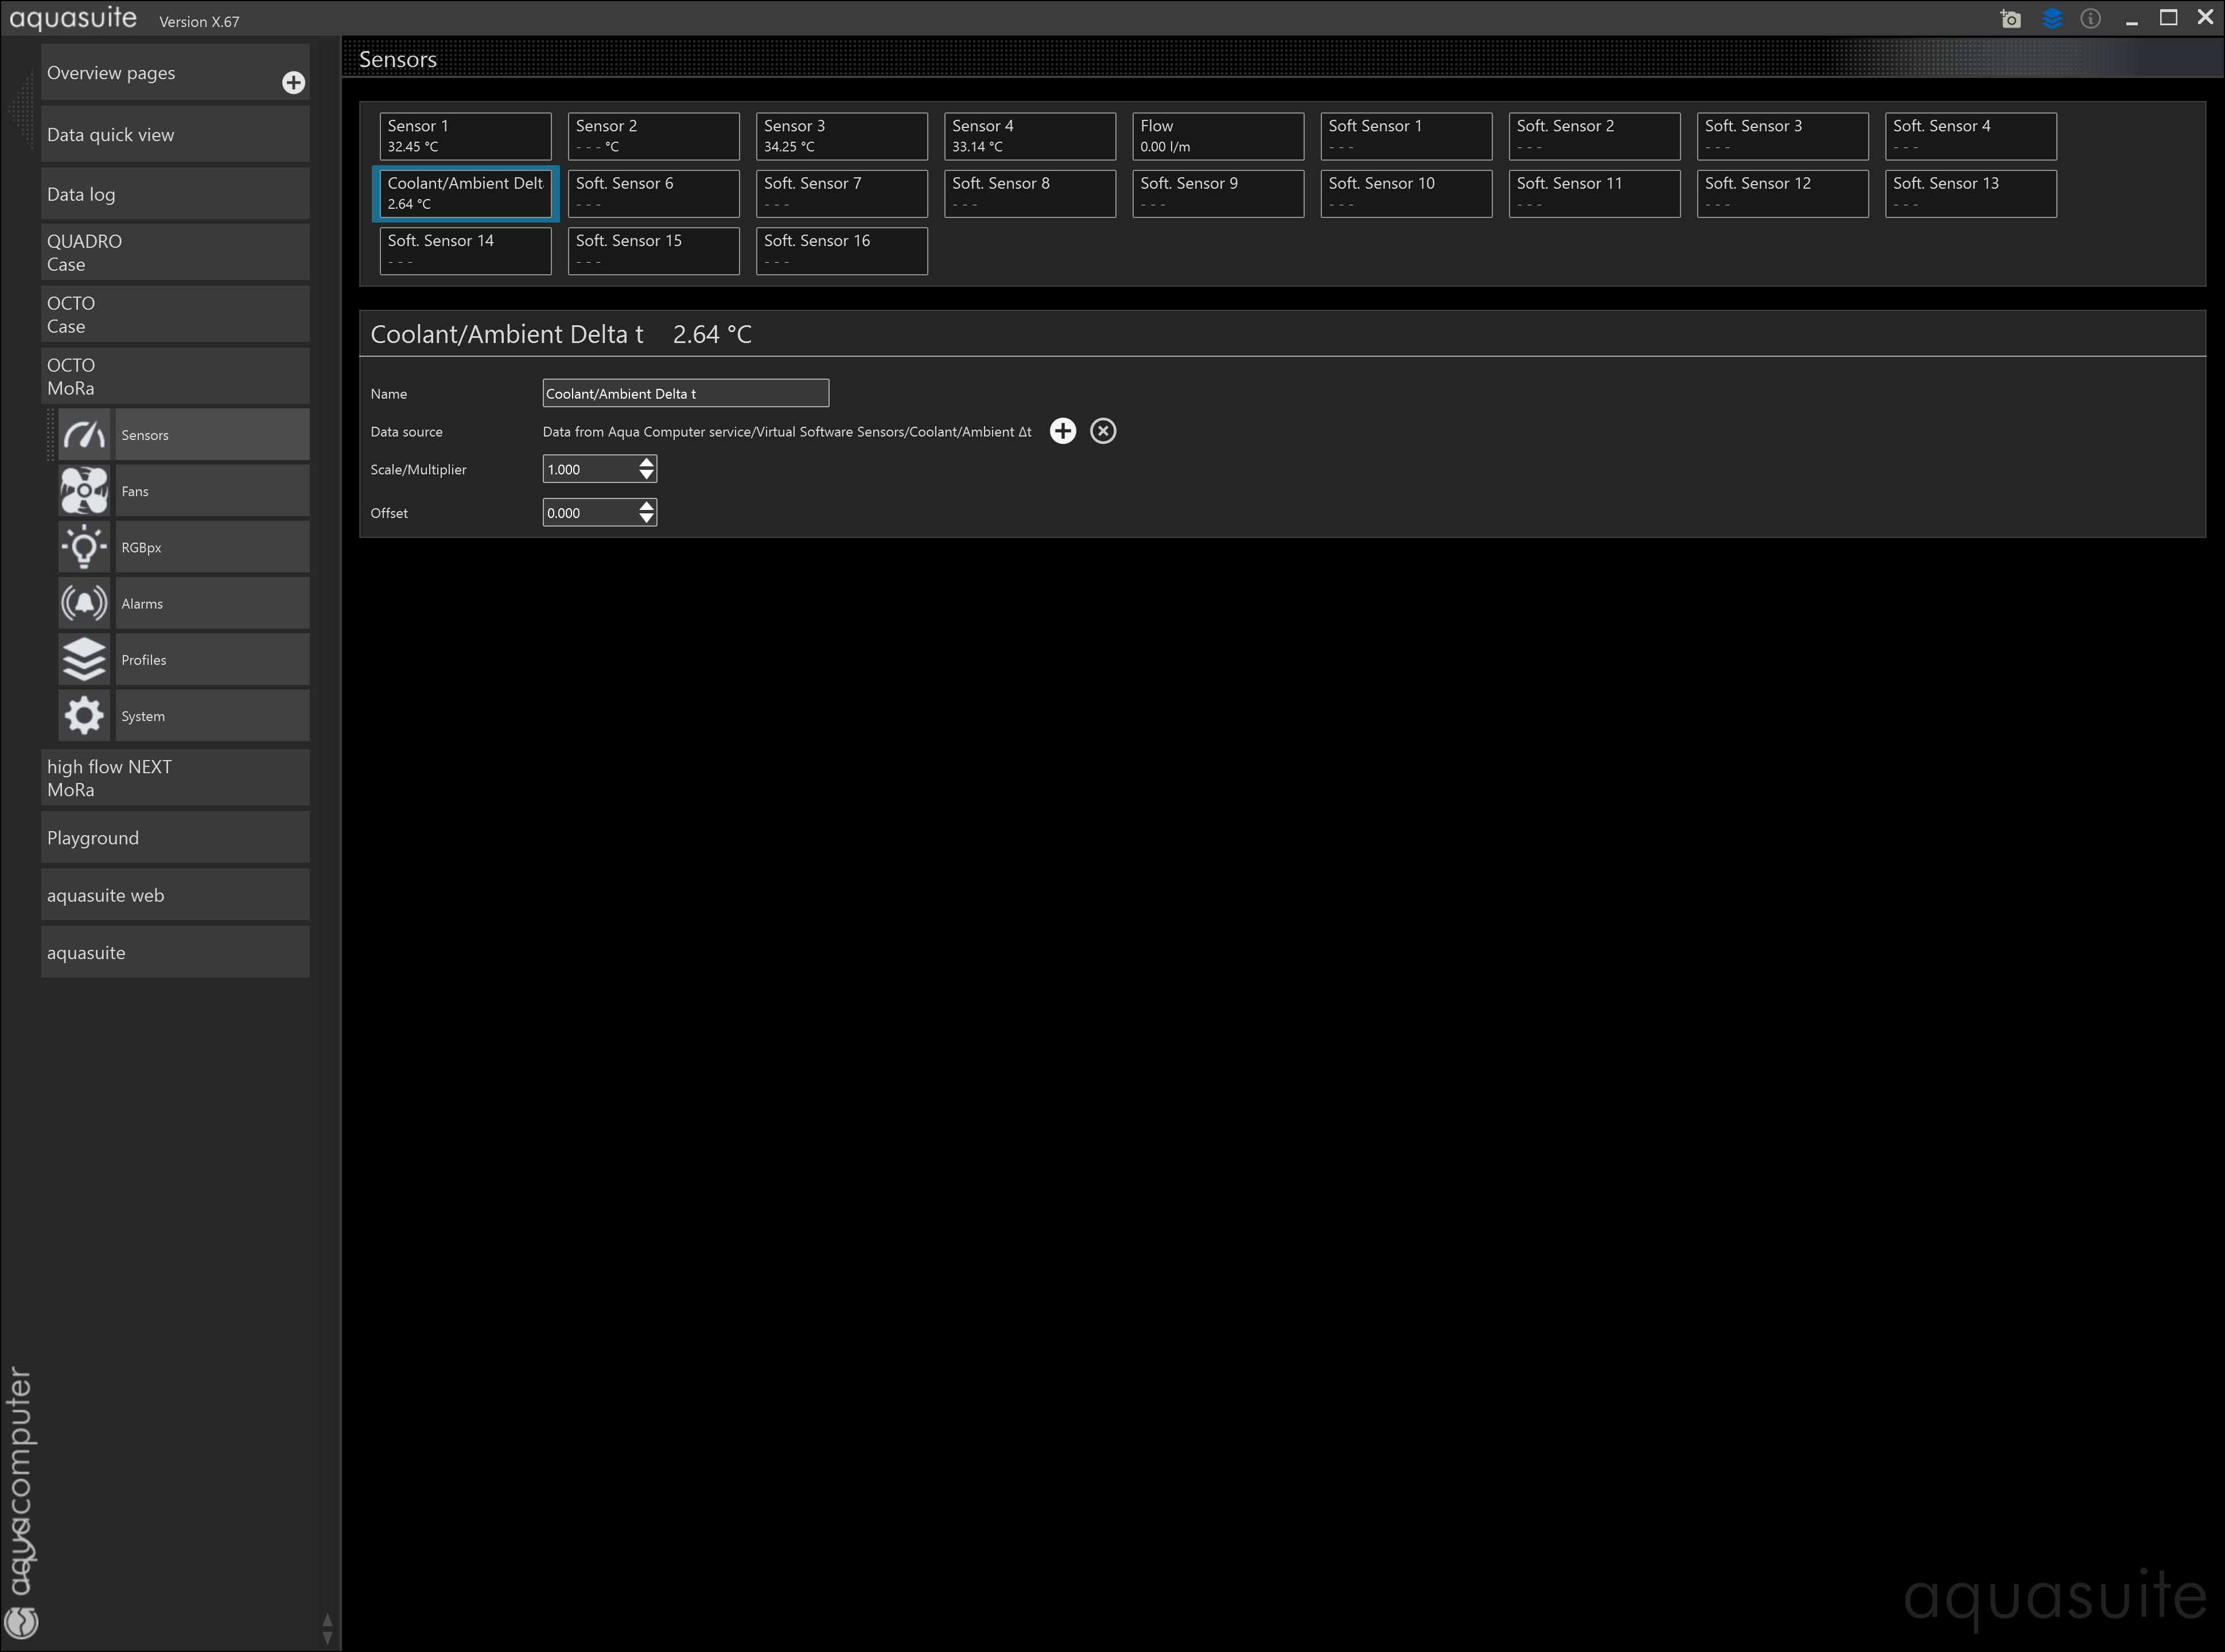Click the camera screenshot icon in the title bar
2225x1652 pixels.
pyautogui.click(x=2010, y=19)
